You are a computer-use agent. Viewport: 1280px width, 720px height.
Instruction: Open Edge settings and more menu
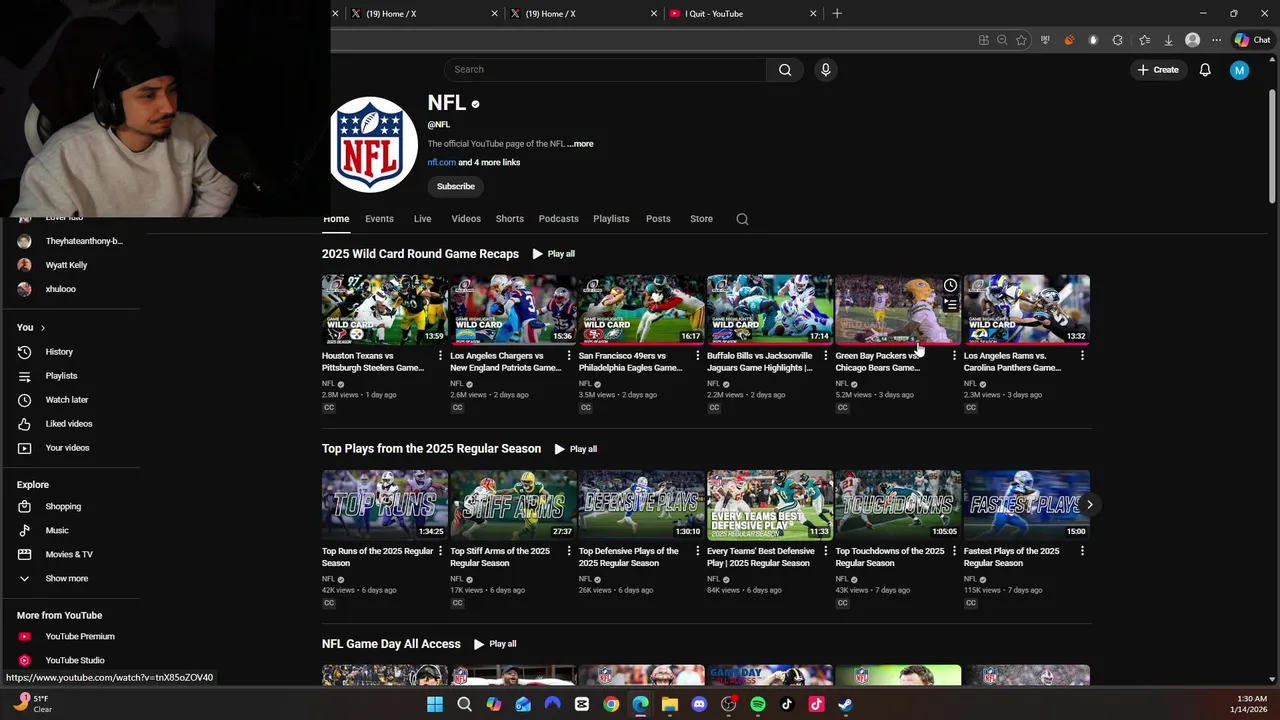click(x=1216, y=40)
